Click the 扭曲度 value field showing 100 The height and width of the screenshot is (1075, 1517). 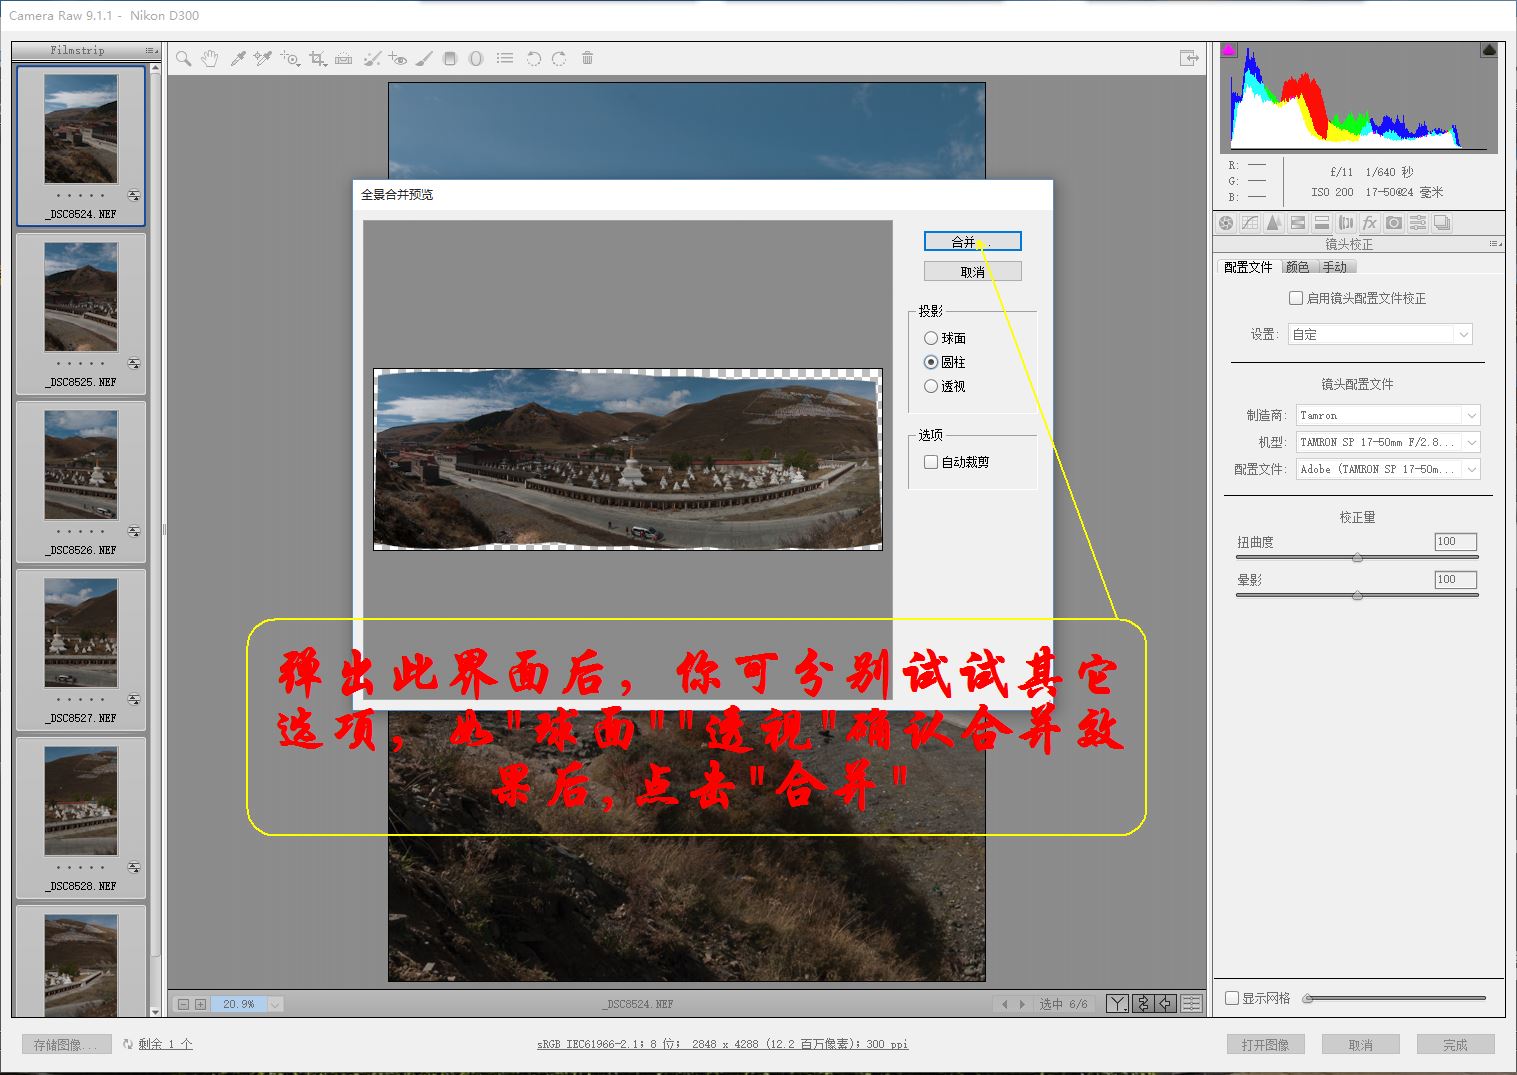(1455, 542)
